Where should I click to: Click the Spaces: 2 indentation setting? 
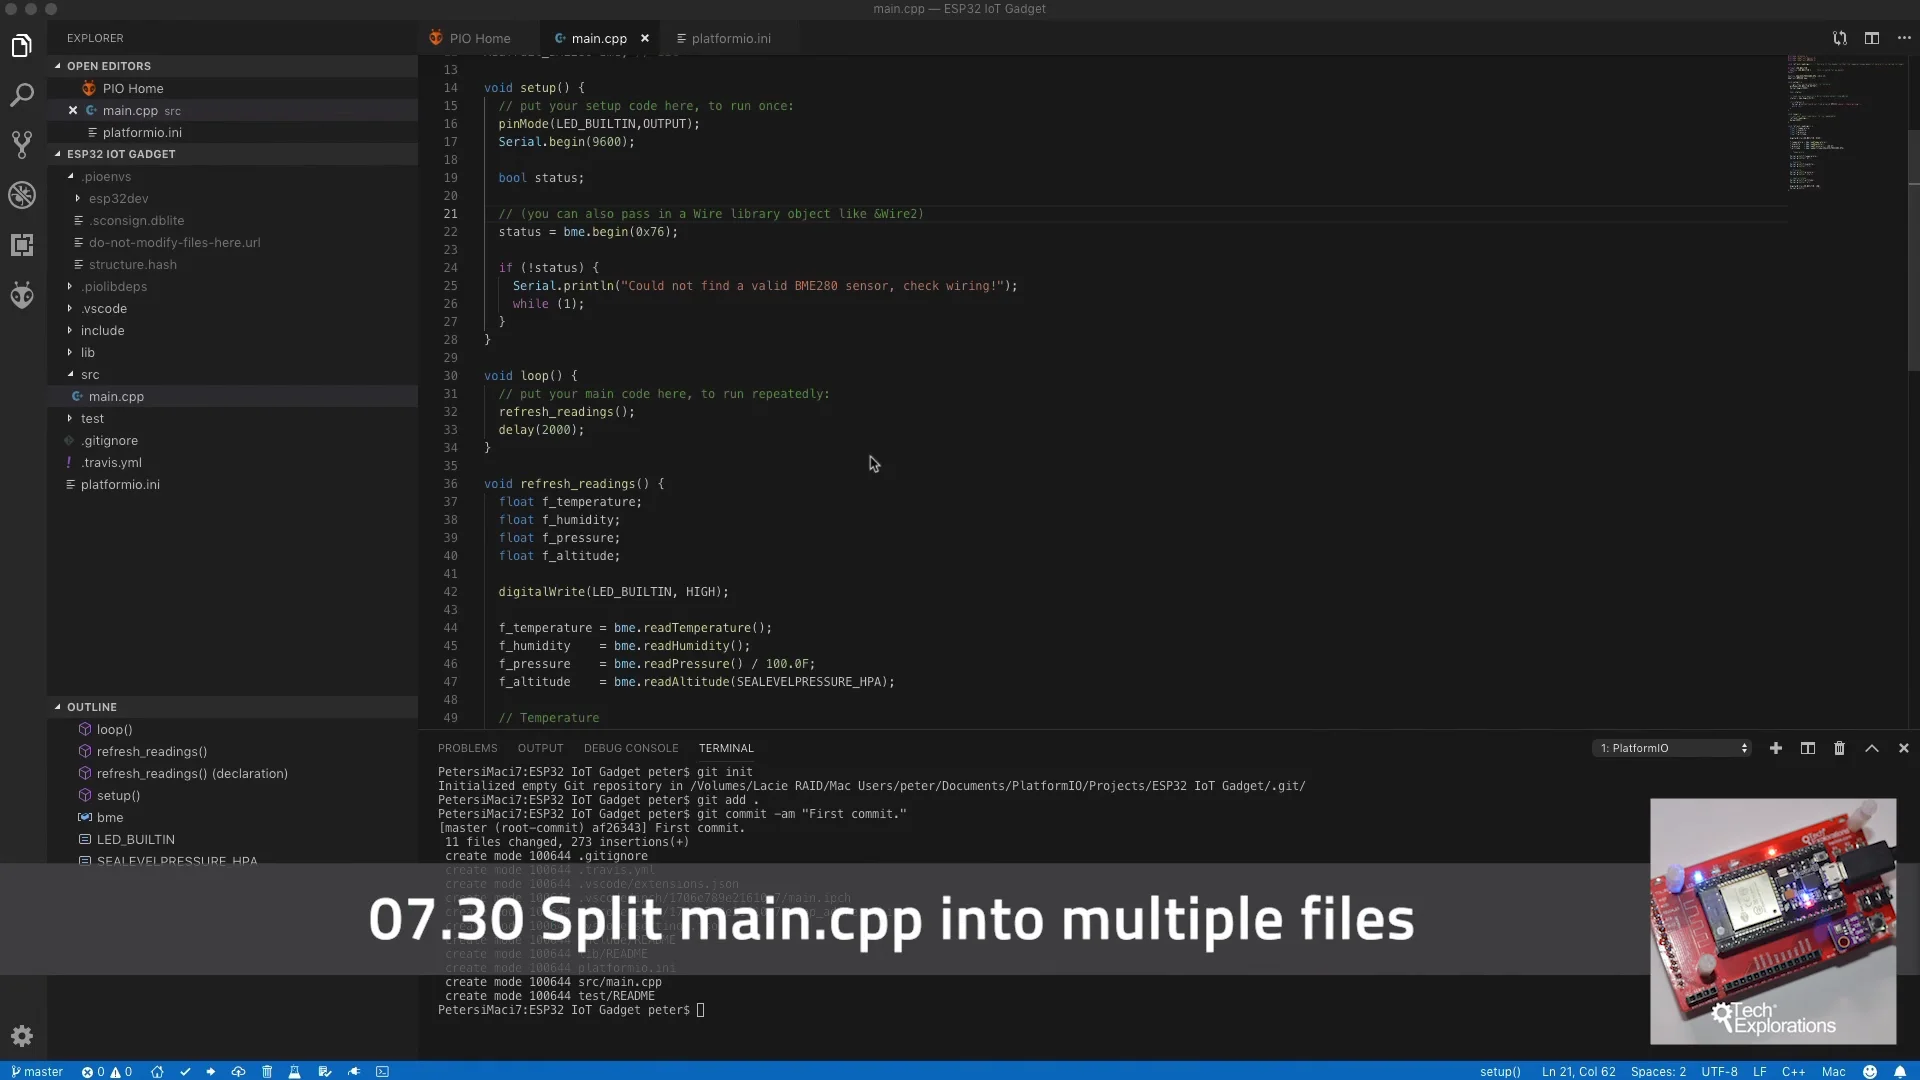1657,1072
